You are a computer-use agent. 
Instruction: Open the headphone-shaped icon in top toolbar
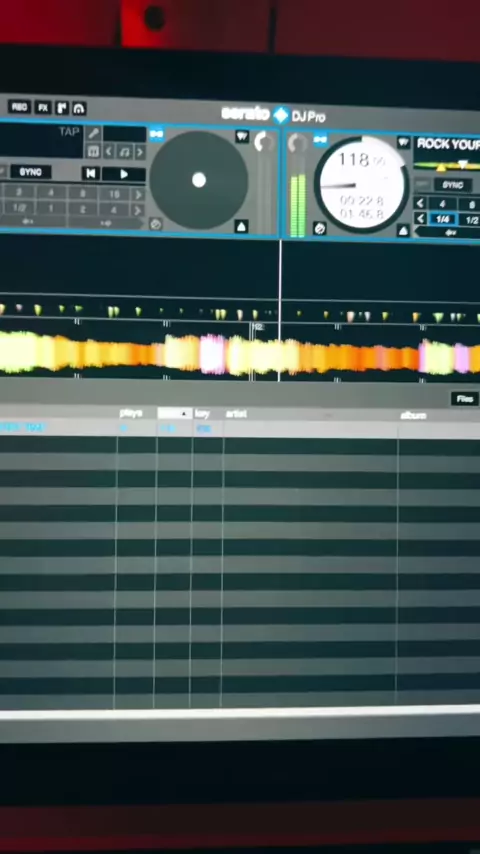click(79, 108)
